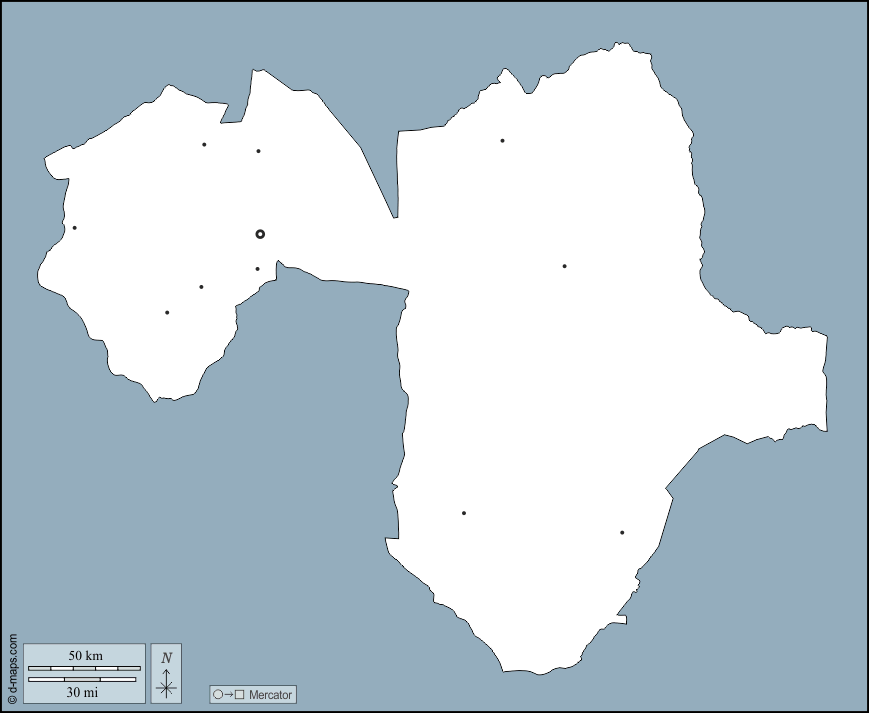Click the northwestern-most dot in the western region
This screenshot has width=869, height=713.
tap(204, 145)
